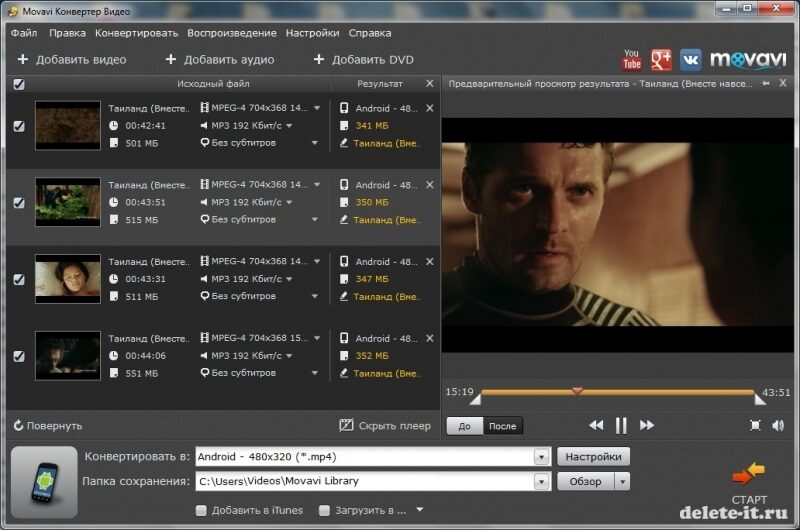
Task: Toggle the select-all checkbox in list header
Action: [x=19, y=85]
